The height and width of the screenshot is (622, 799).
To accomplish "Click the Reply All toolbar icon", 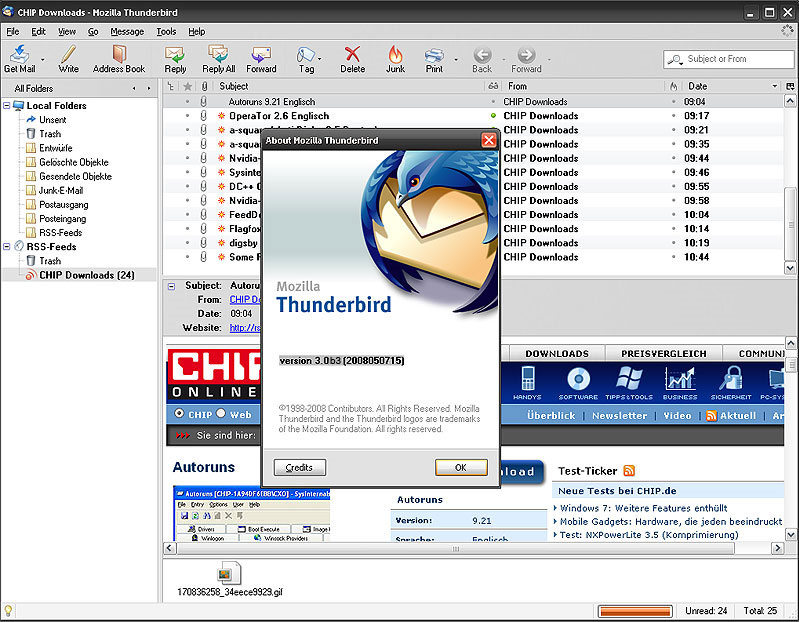I will 218,54.
